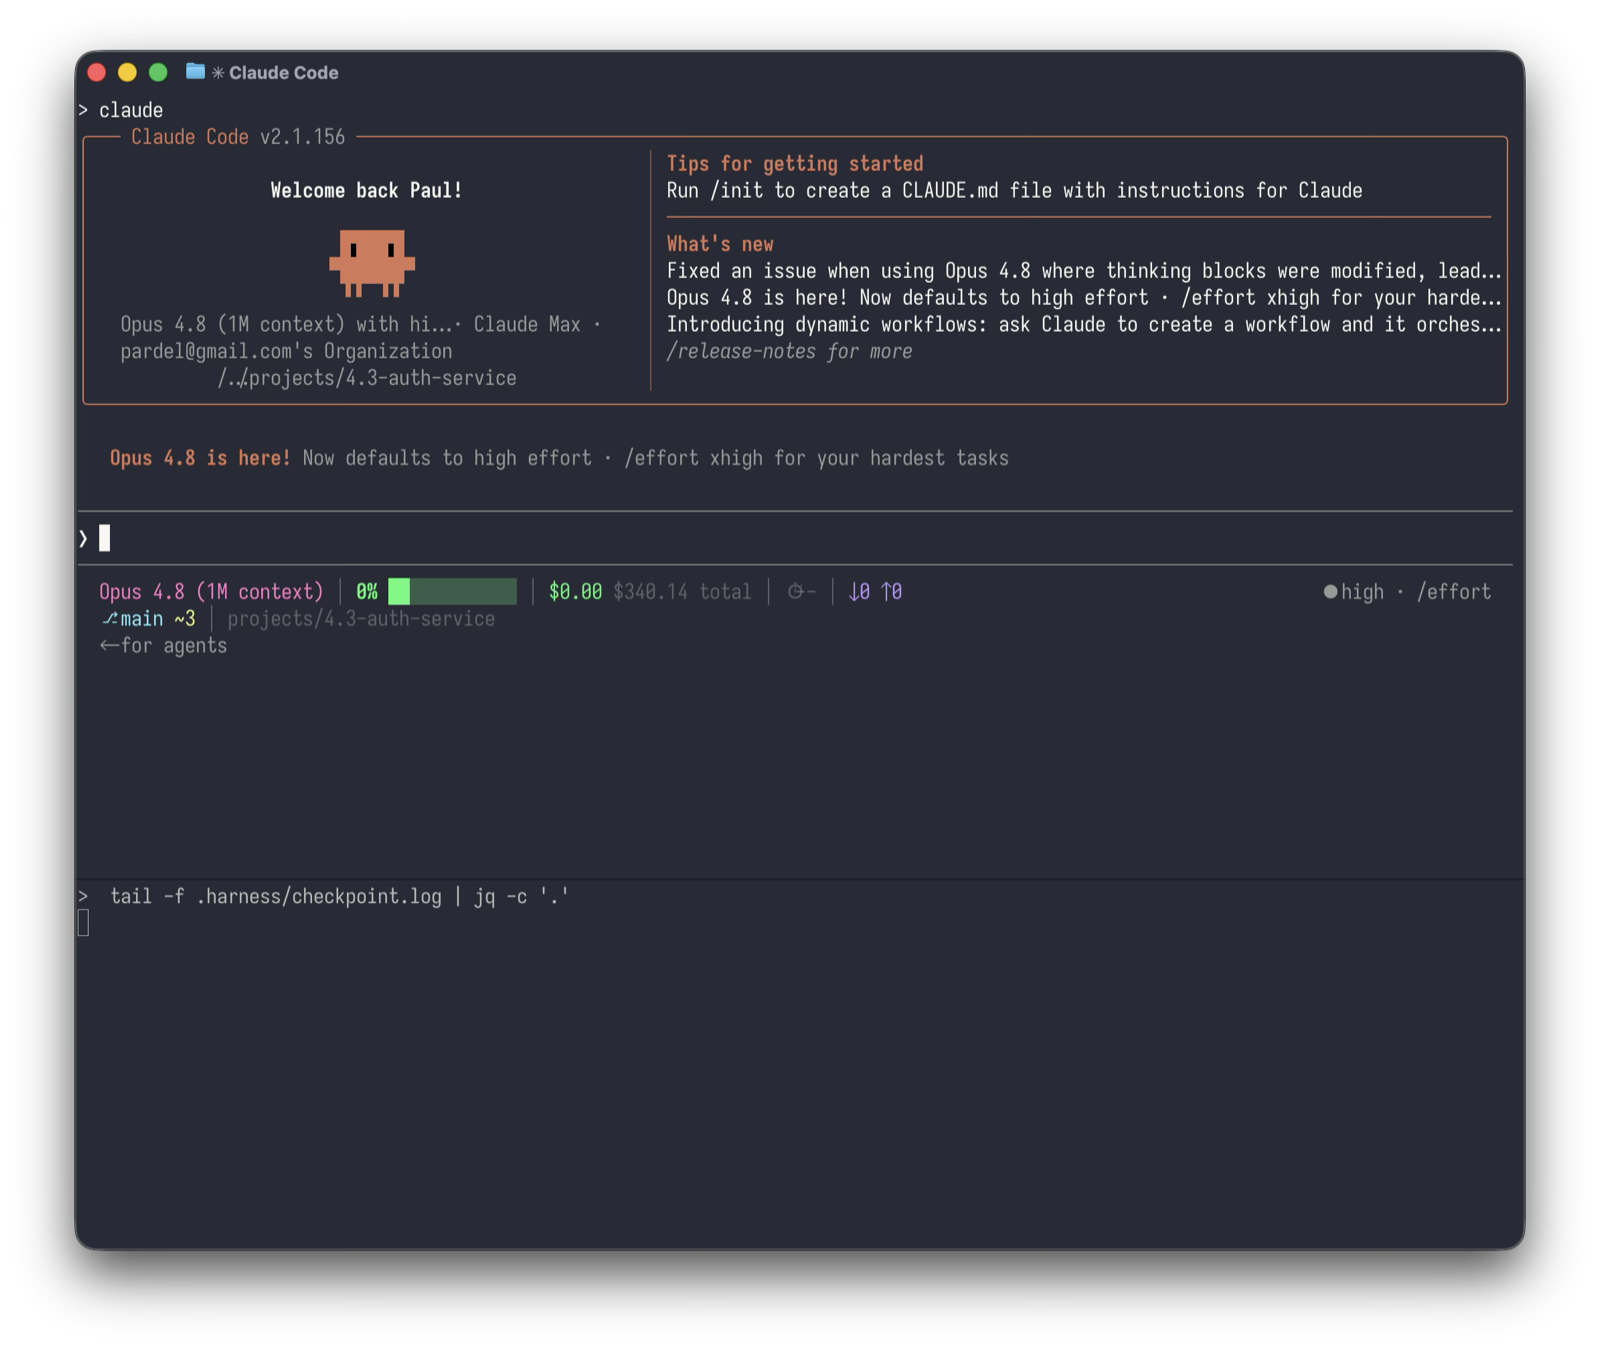This screenshot has width=1600, height=1349.
Task: Click the 'Fixed an issue when using Opus 4.8' line
Action: 1084,271
